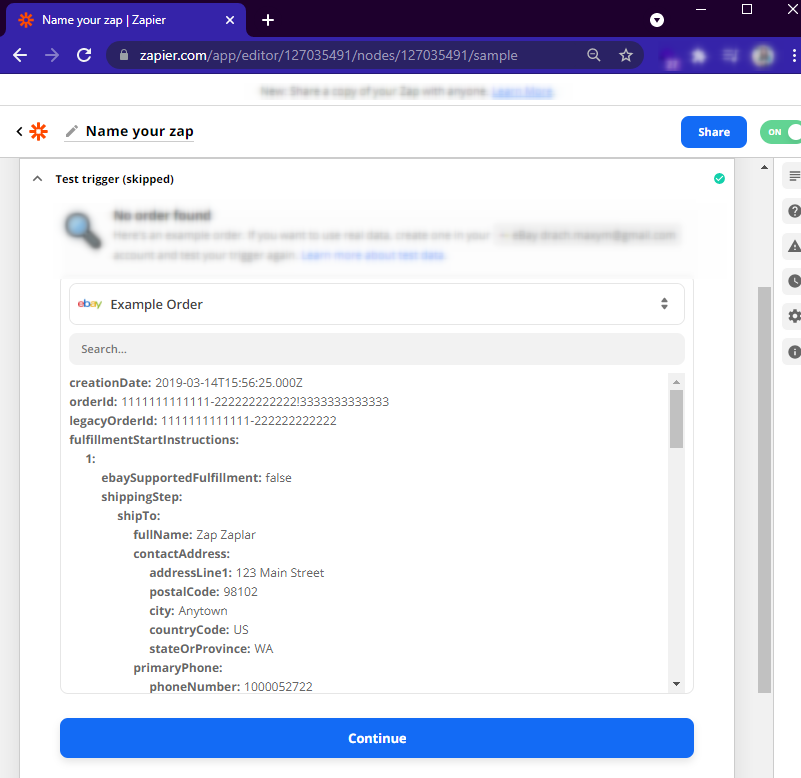Select the "addressLine1: 123 Main Street" row

[237, 573]
